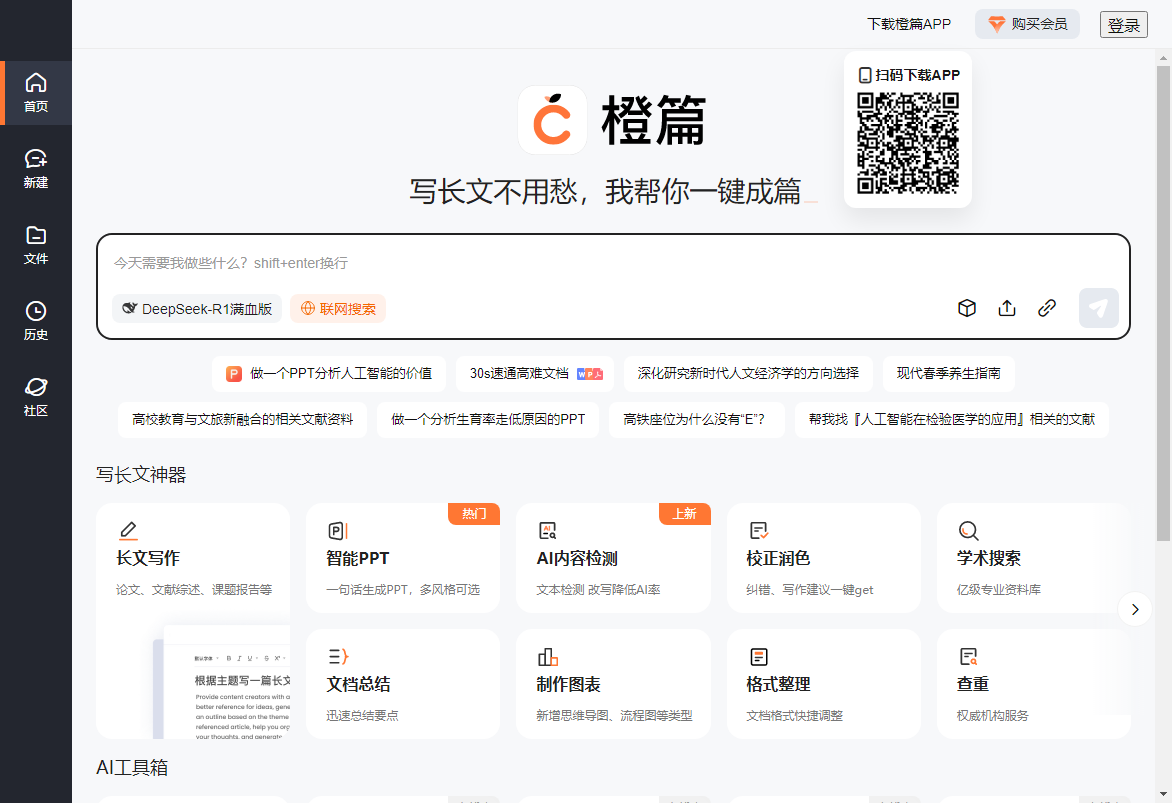Click the link attachment icon in input box
This screenshot has width=1172, height=803.
click(x=1046, y=308)
